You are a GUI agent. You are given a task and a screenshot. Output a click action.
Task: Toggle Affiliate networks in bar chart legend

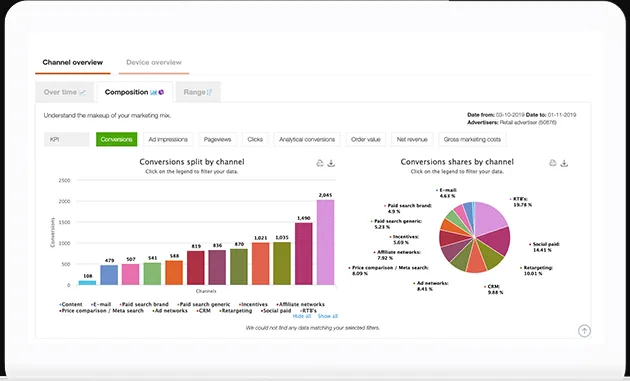[301, 304]
